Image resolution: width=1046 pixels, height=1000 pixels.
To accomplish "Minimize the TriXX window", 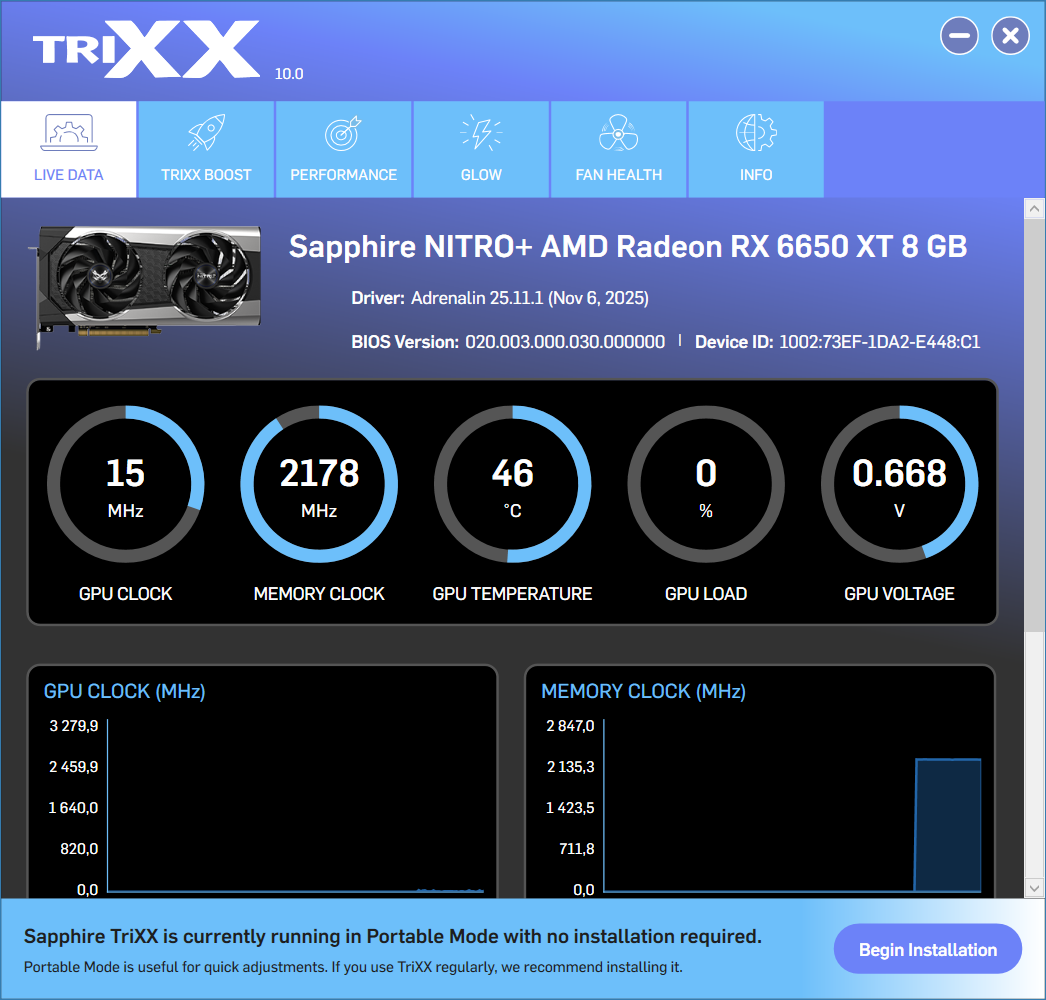I will coord(959,36).
